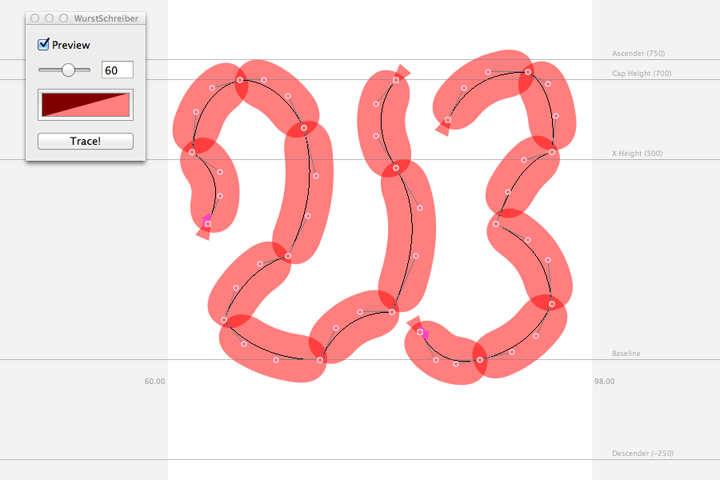Screen dimensions: 720x480
Task: Select middle stroke's end node at cap height
Action: click(x=396, y=80)
